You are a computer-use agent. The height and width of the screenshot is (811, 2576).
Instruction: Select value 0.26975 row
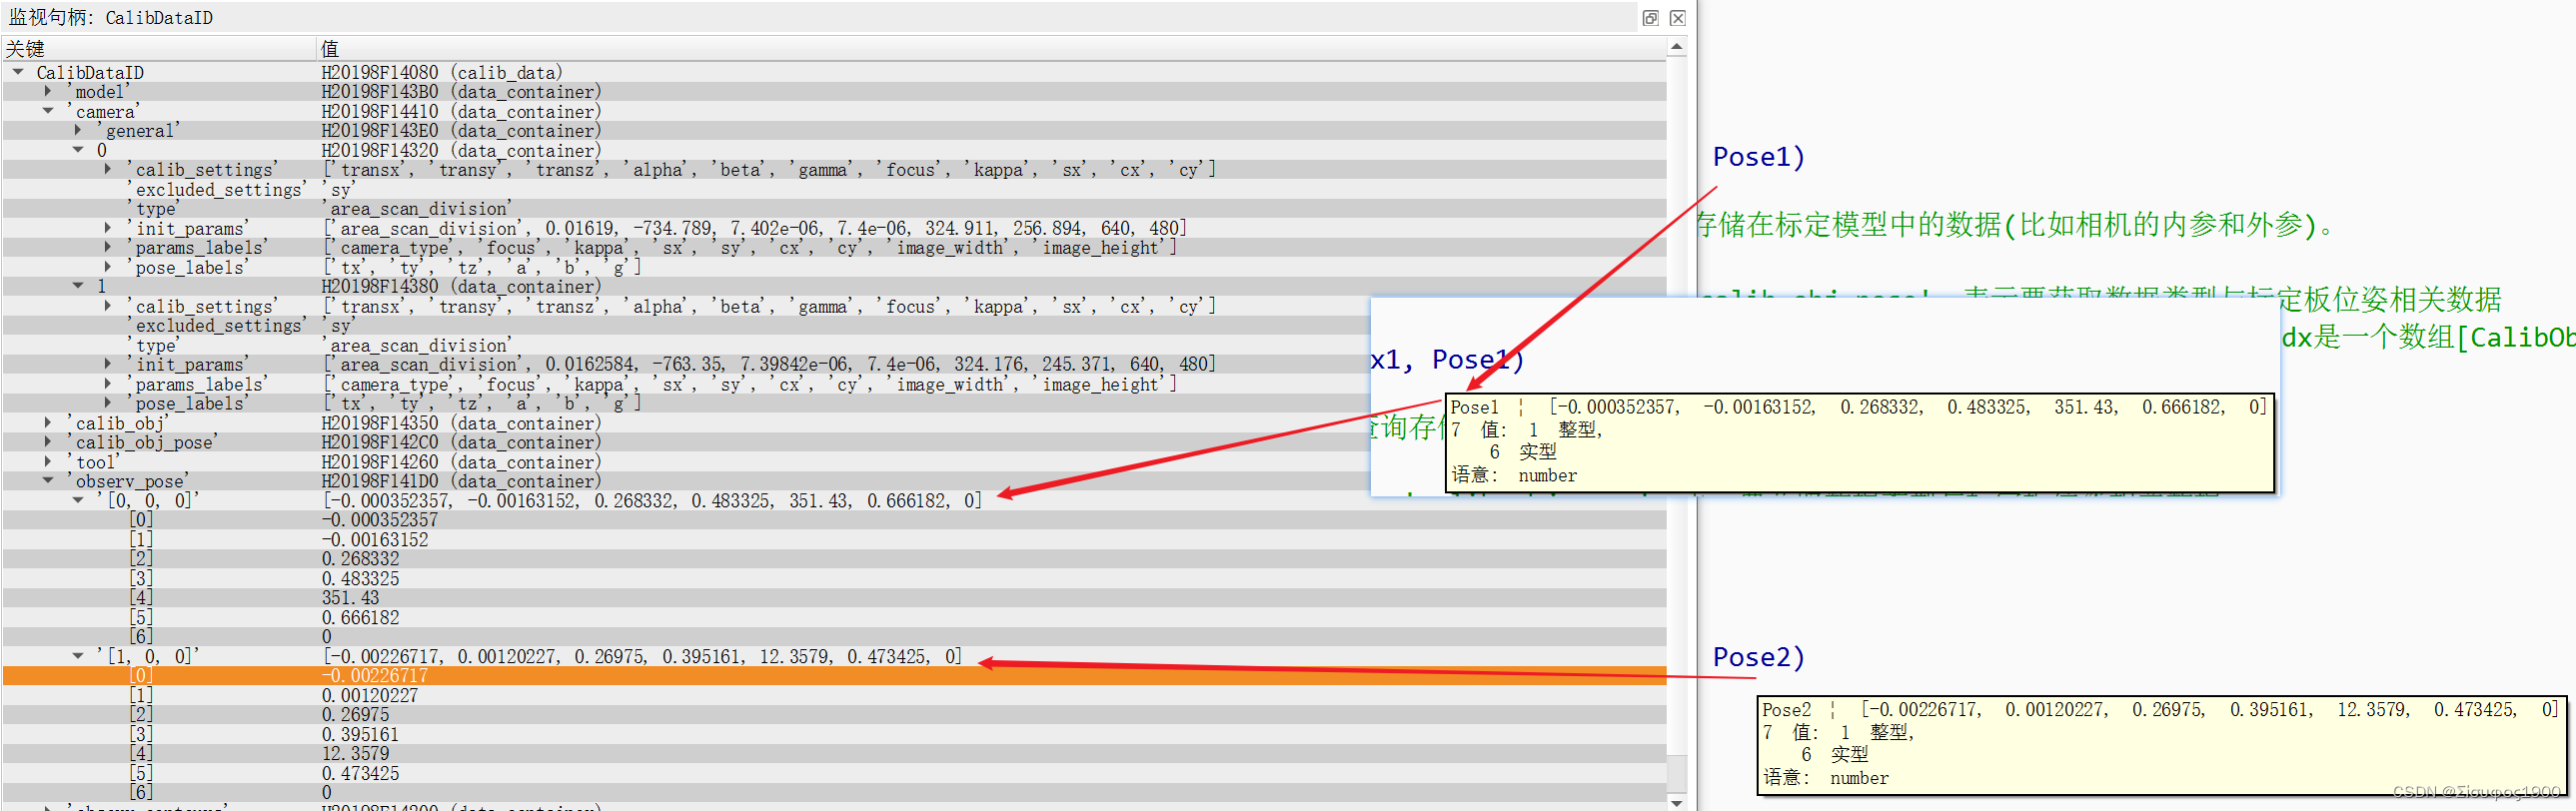point(355,715)
